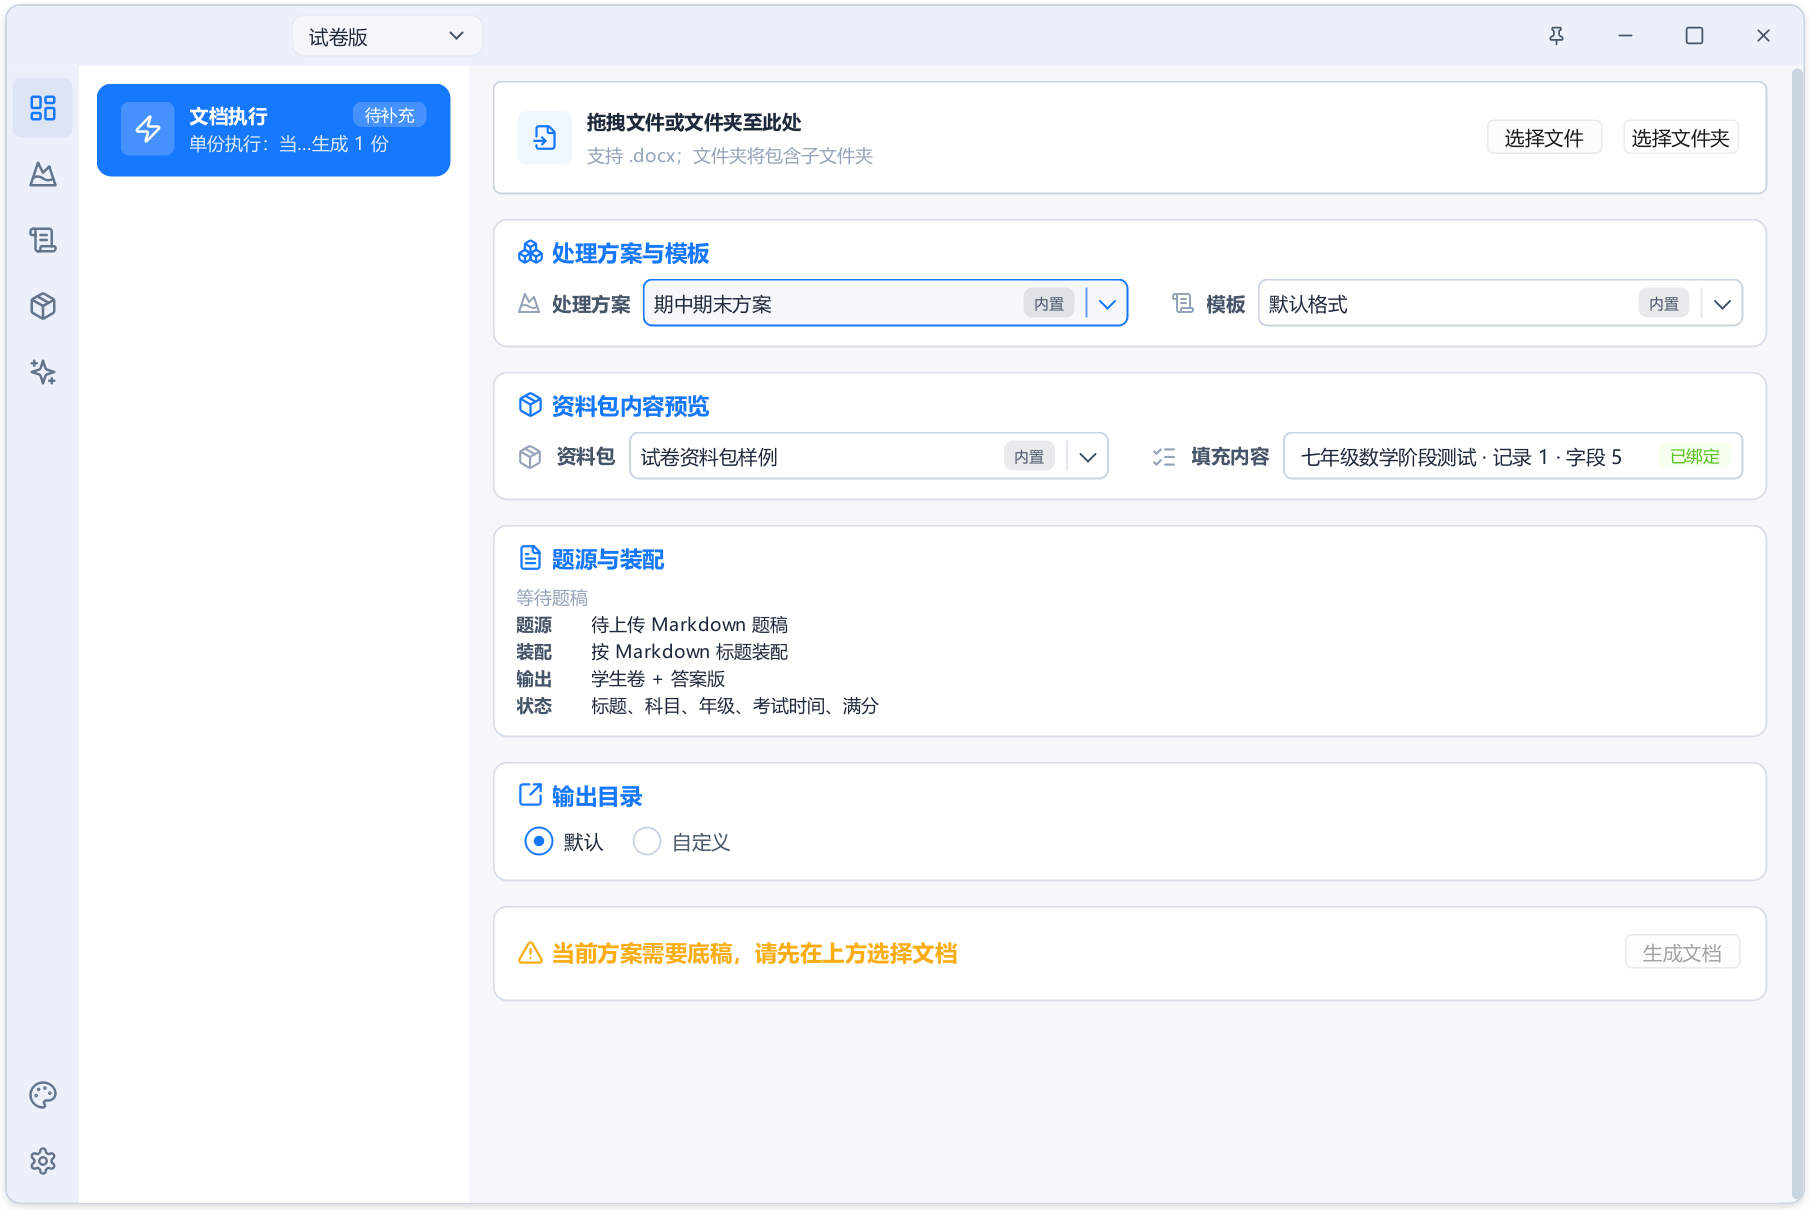1810x1210 pixels.
Task: Expand the 资料包 dropdown arrow
Action: [x=1088, y=457]
